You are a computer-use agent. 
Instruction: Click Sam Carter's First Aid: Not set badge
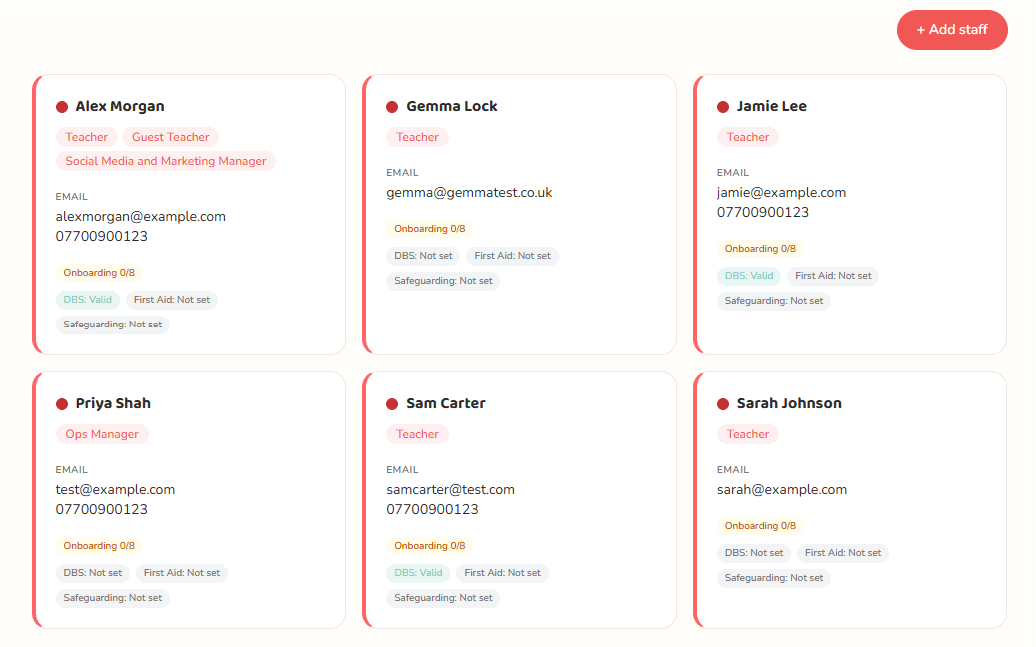[x=502, y=573]
